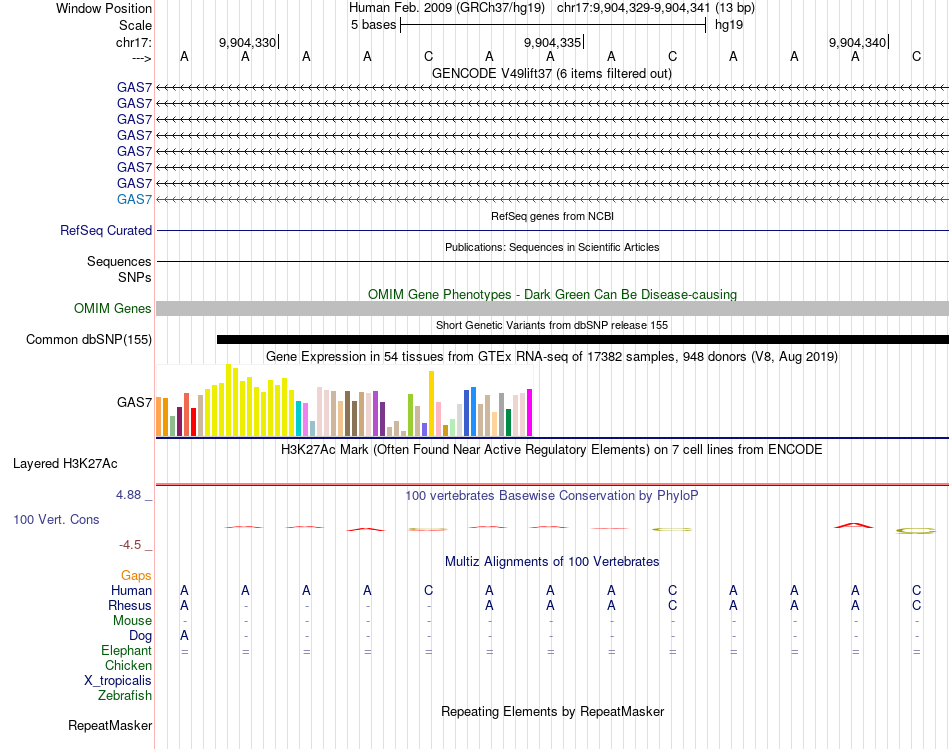Click the Sequences track label
This screenshot has height=749, width=950.
click(119, 262)
